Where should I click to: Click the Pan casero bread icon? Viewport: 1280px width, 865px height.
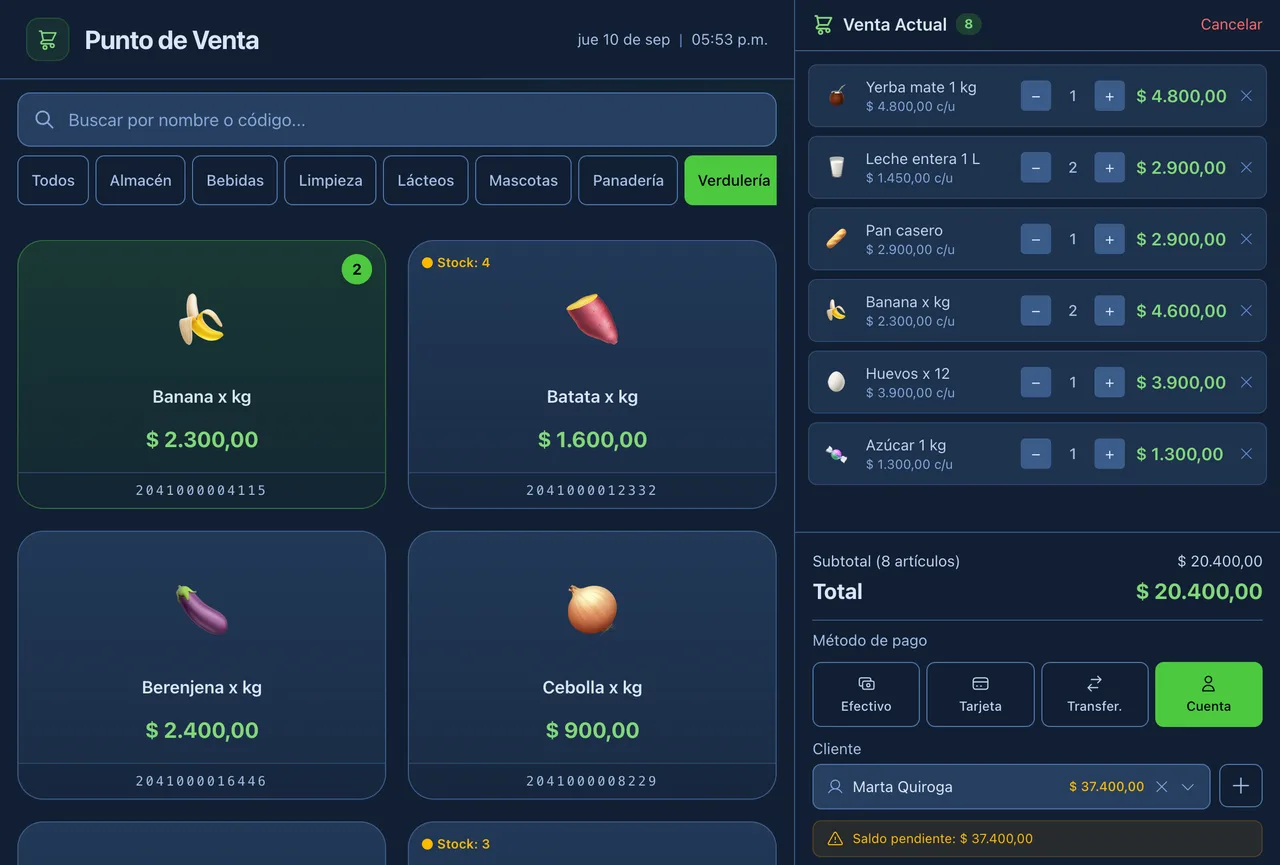pyautogui.click(x=836, y=239)
